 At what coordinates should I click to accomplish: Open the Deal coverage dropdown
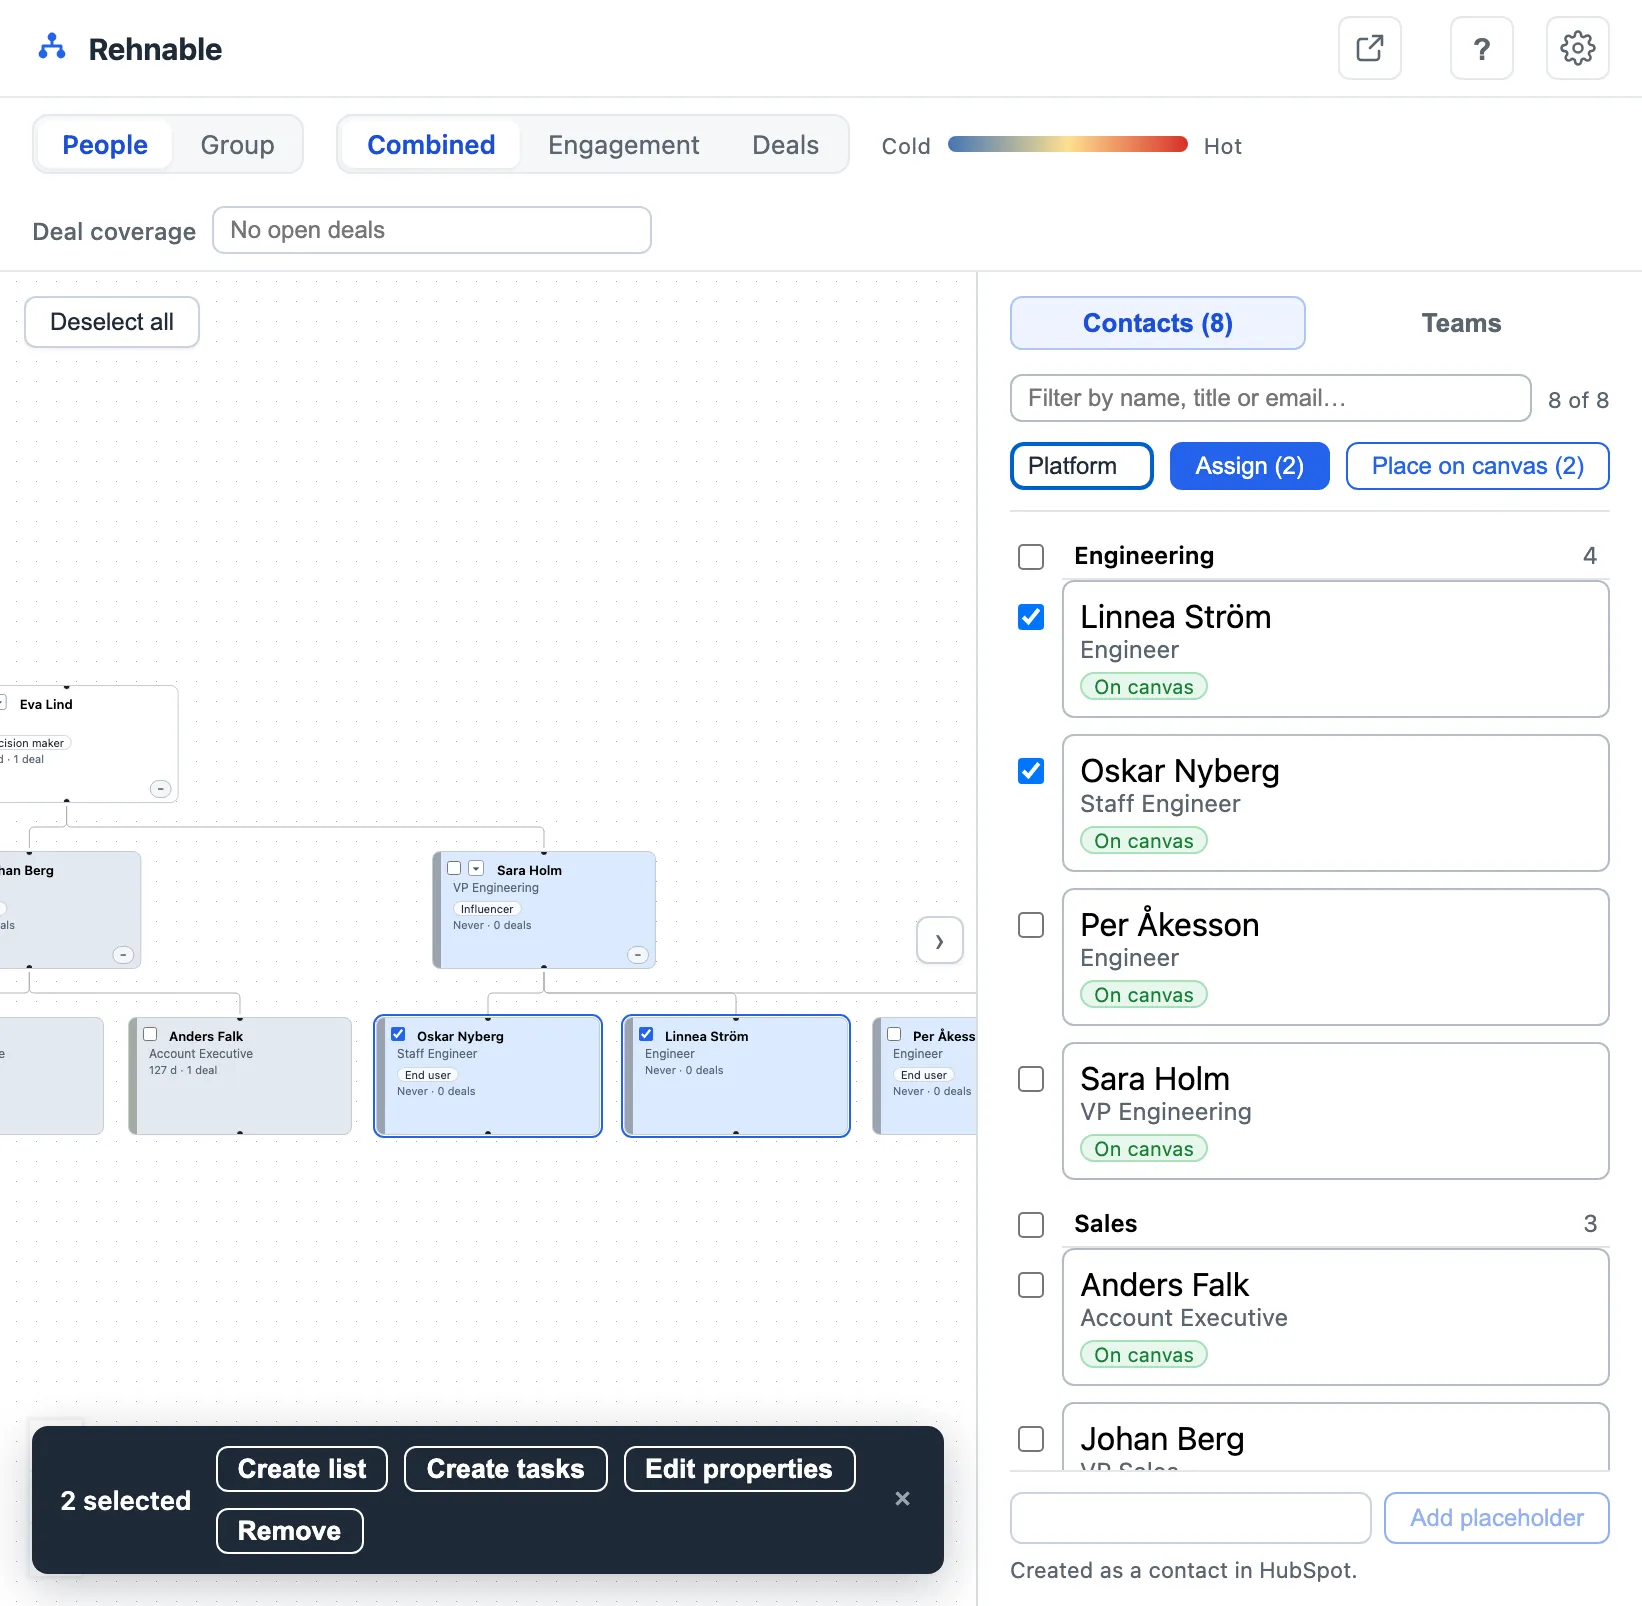click(x=432, y=230)
